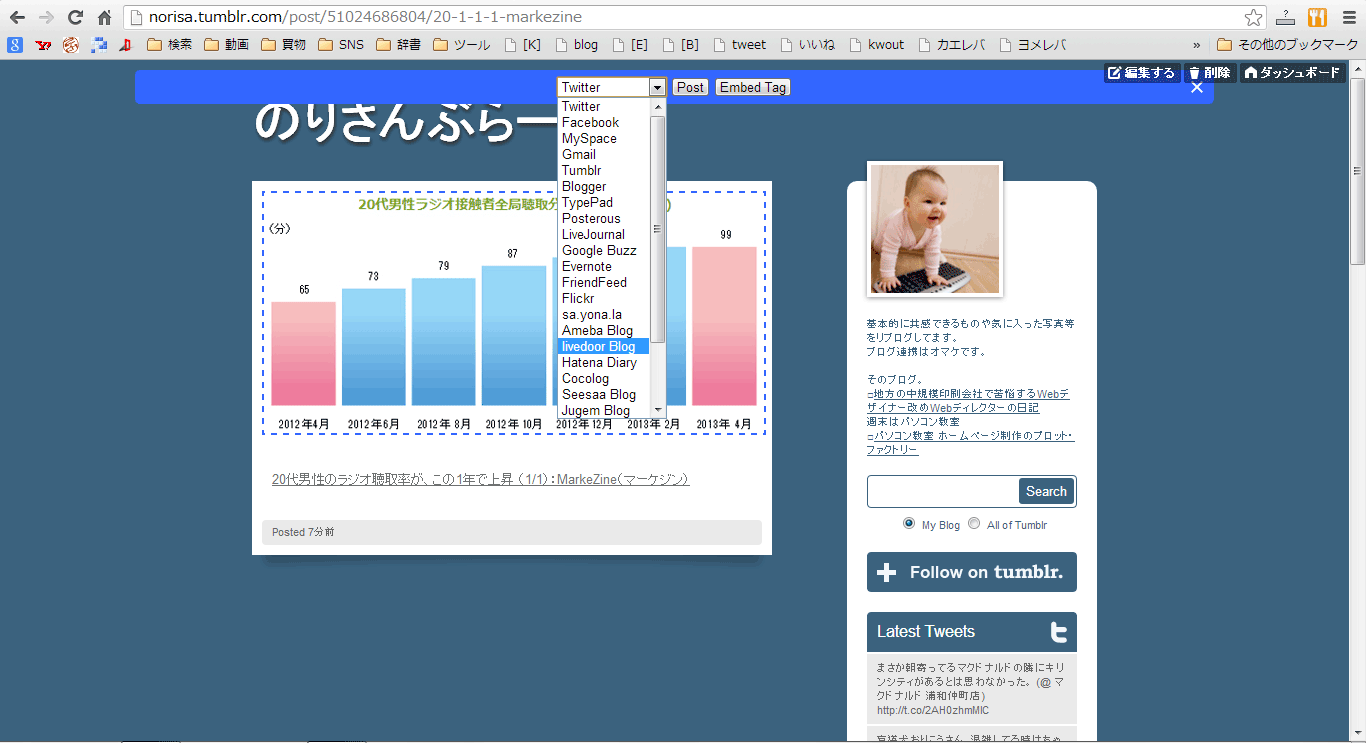Screen dimensions: 1366x743
Task: Open the ツール bookmark folder
Action: click(461, 44)
